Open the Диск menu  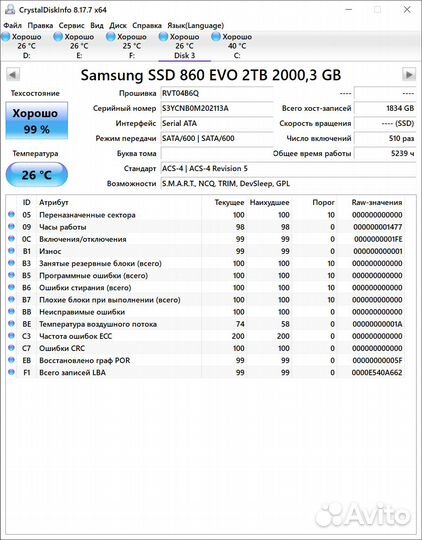pyautogui.click(x=118, y=25)
